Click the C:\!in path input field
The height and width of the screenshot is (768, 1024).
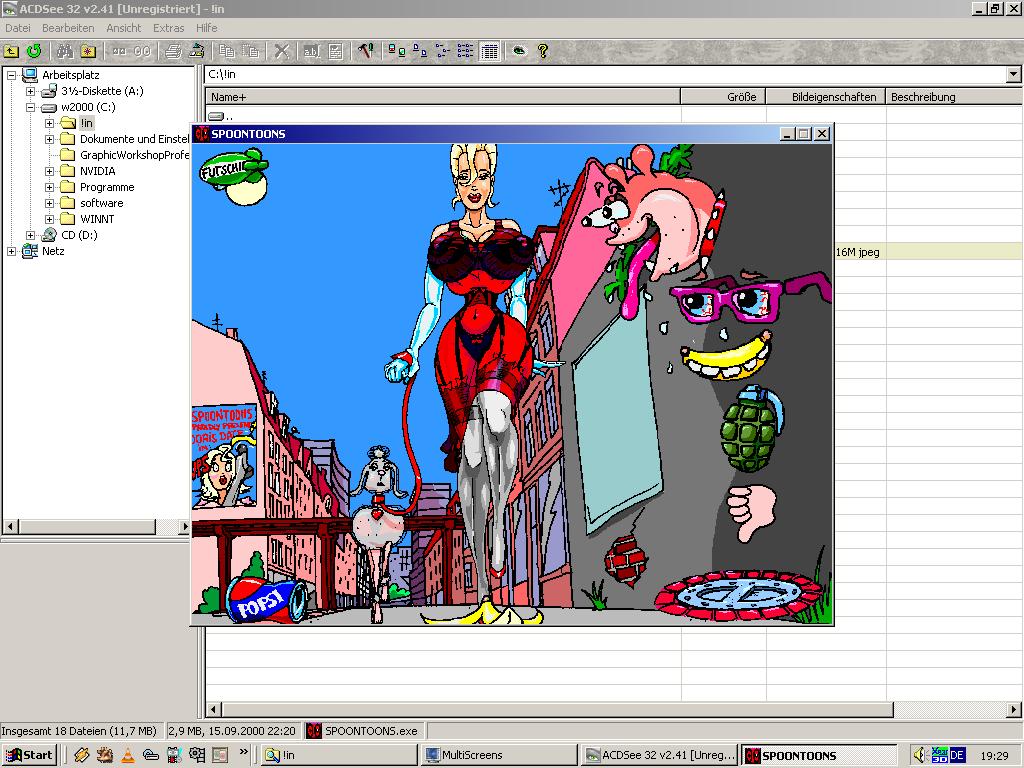click(x=605, y=74)
